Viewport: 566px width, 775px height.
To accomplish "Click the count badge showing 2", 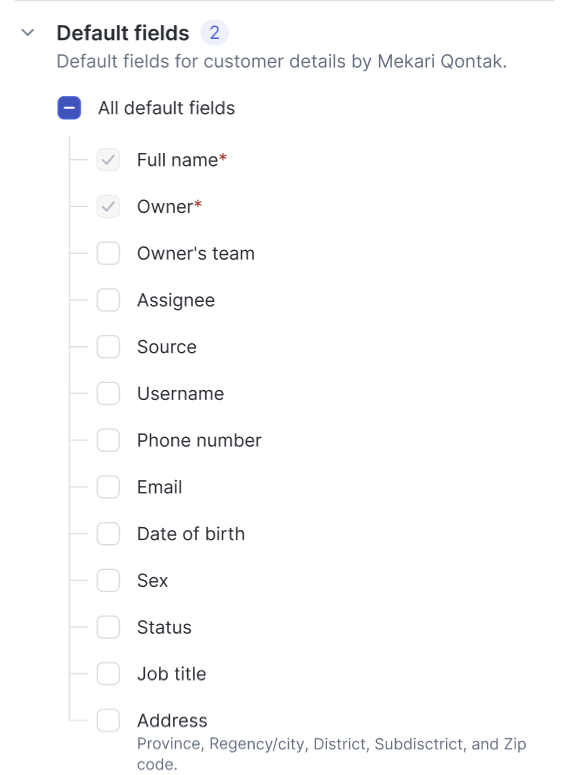I will [214, 33].
